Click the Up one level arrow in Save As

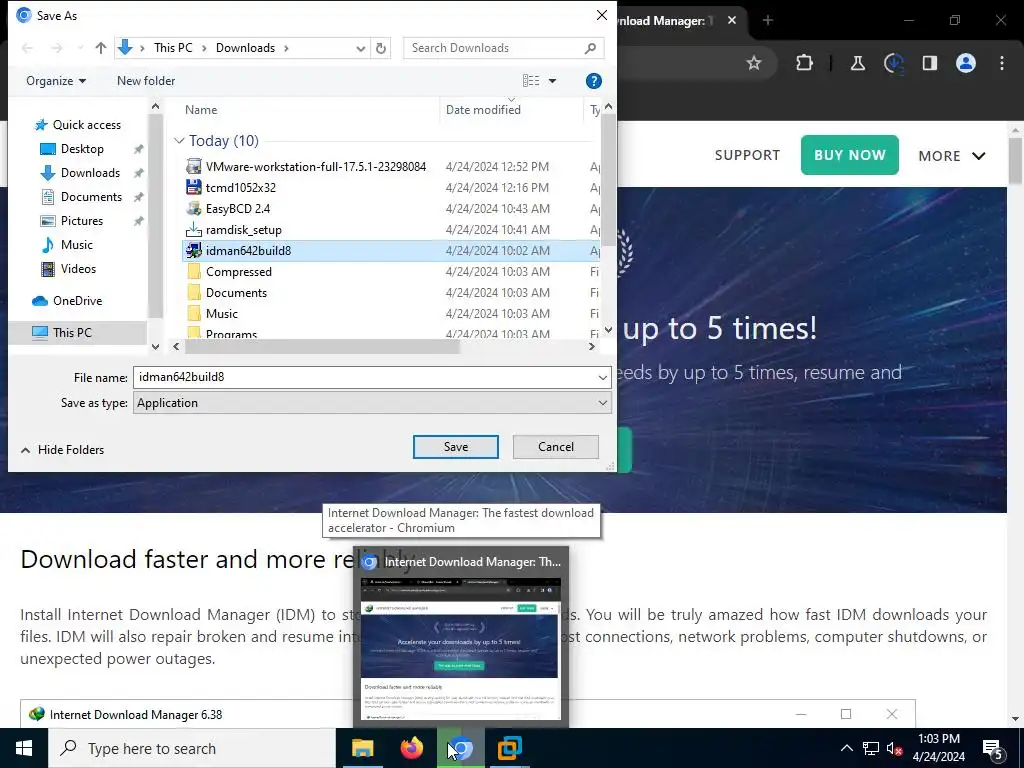coord(101,48)
